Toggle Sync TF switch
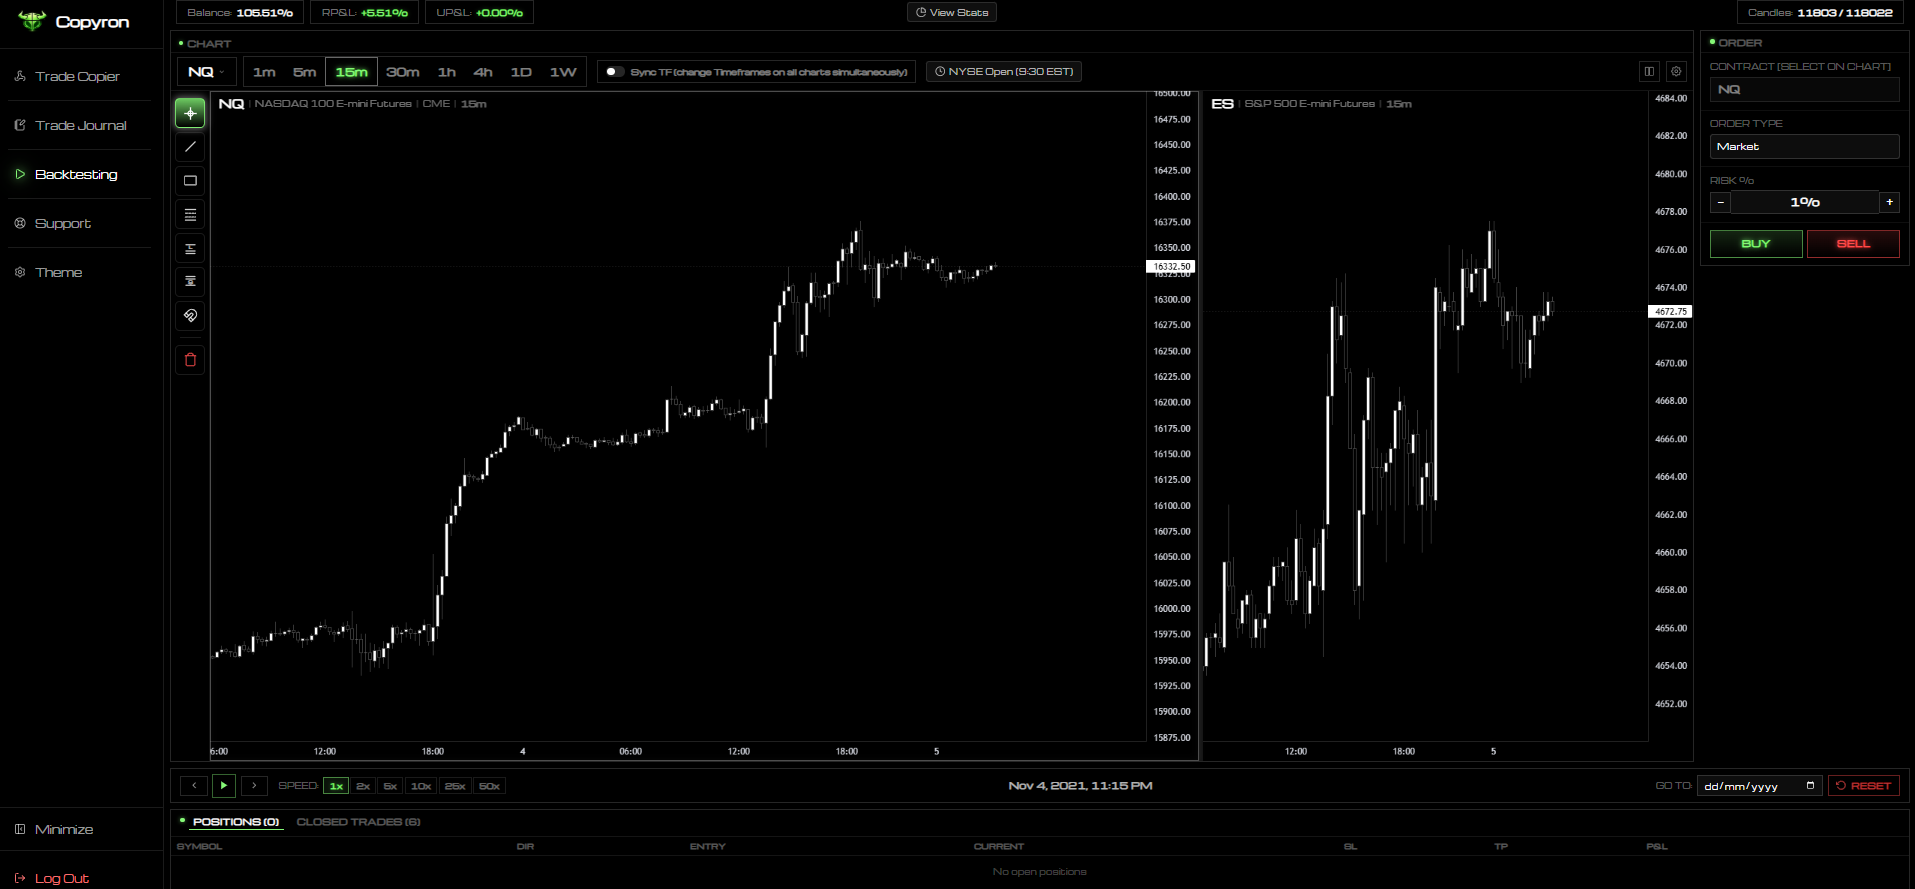The width and height of the screenshot is (1915, 889). click(615, 72)
